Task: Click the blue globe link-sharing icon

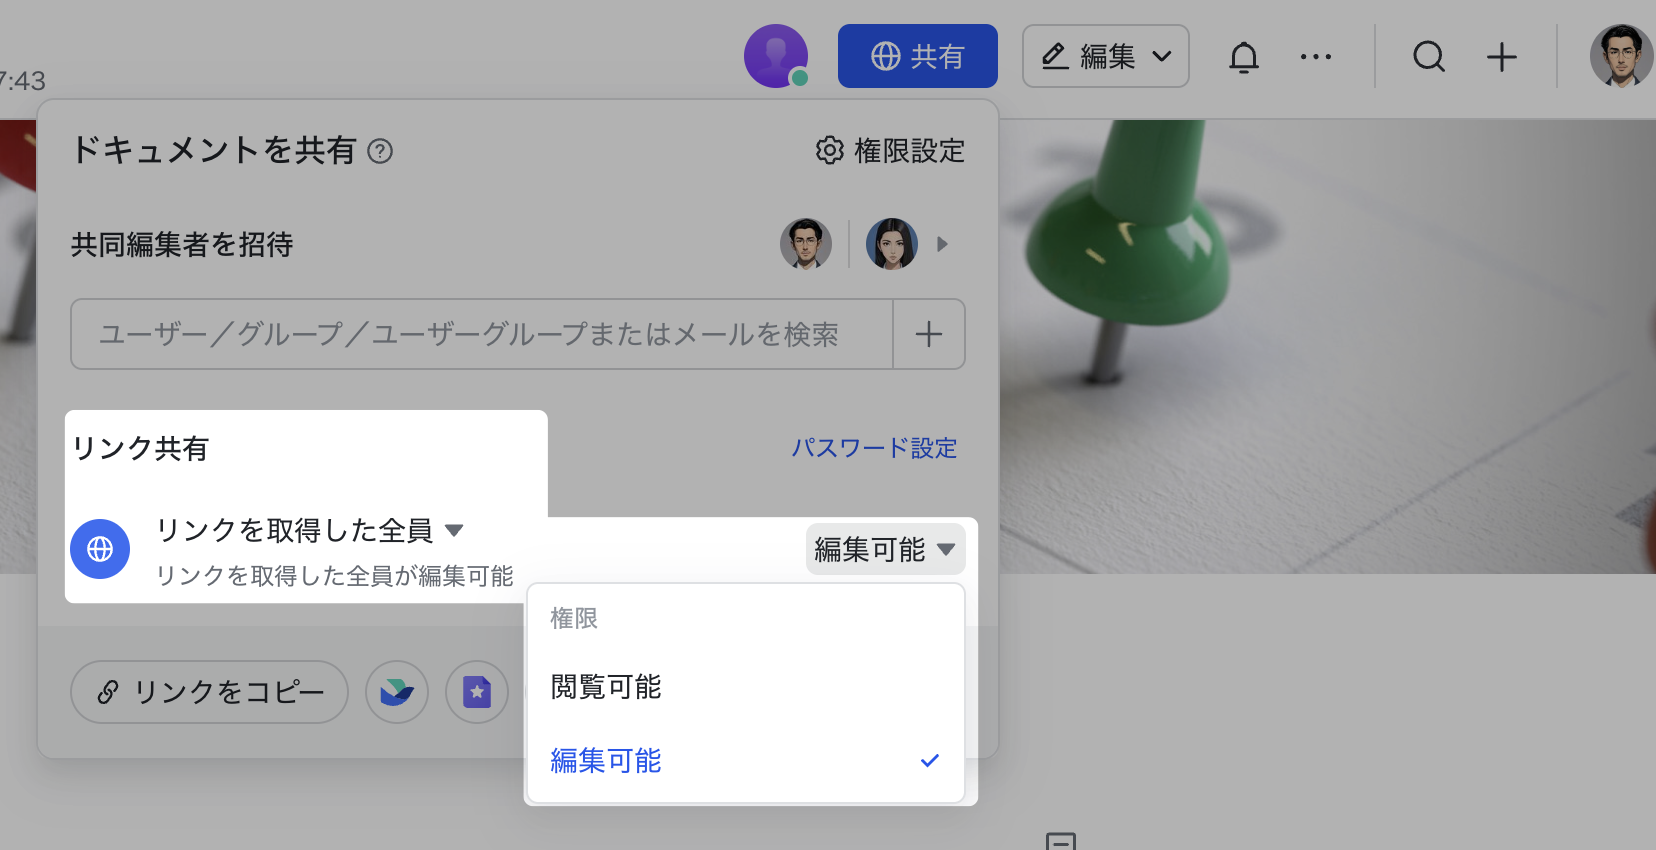Action: click(x=100, y=549)
